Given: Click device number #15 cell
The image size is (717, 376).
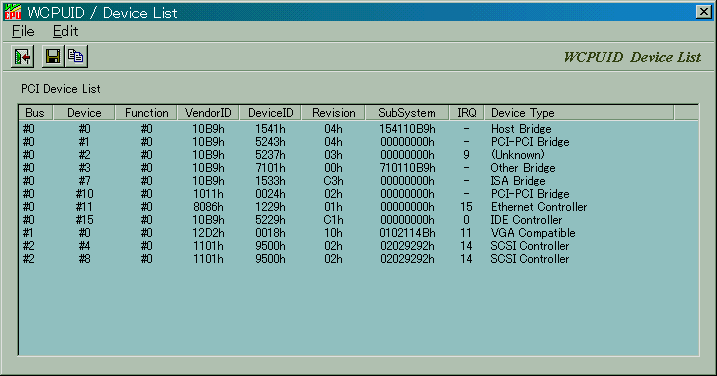Looking at the screenshot, I should click(x=84, y=220).
